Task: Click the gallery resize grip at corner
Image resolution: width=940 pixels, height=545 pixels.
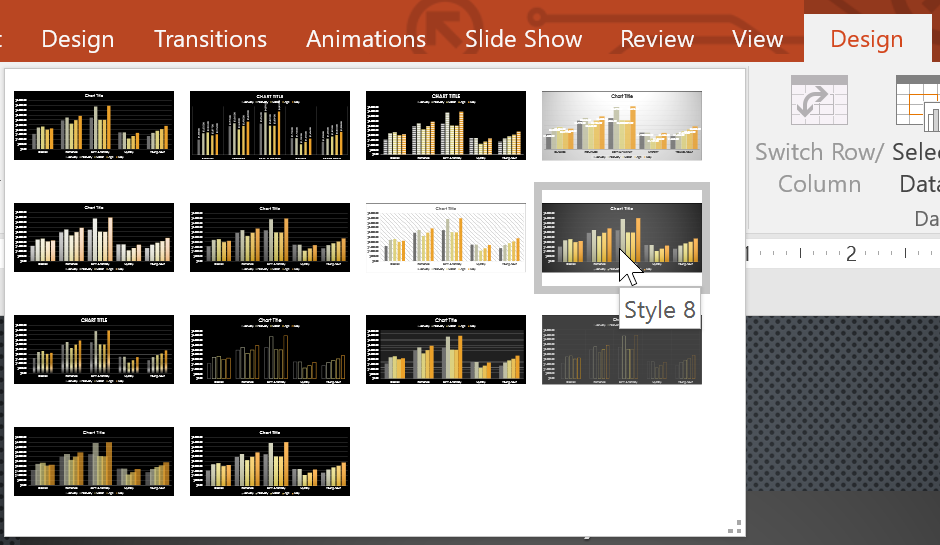Action: click(x=735, y=527)
